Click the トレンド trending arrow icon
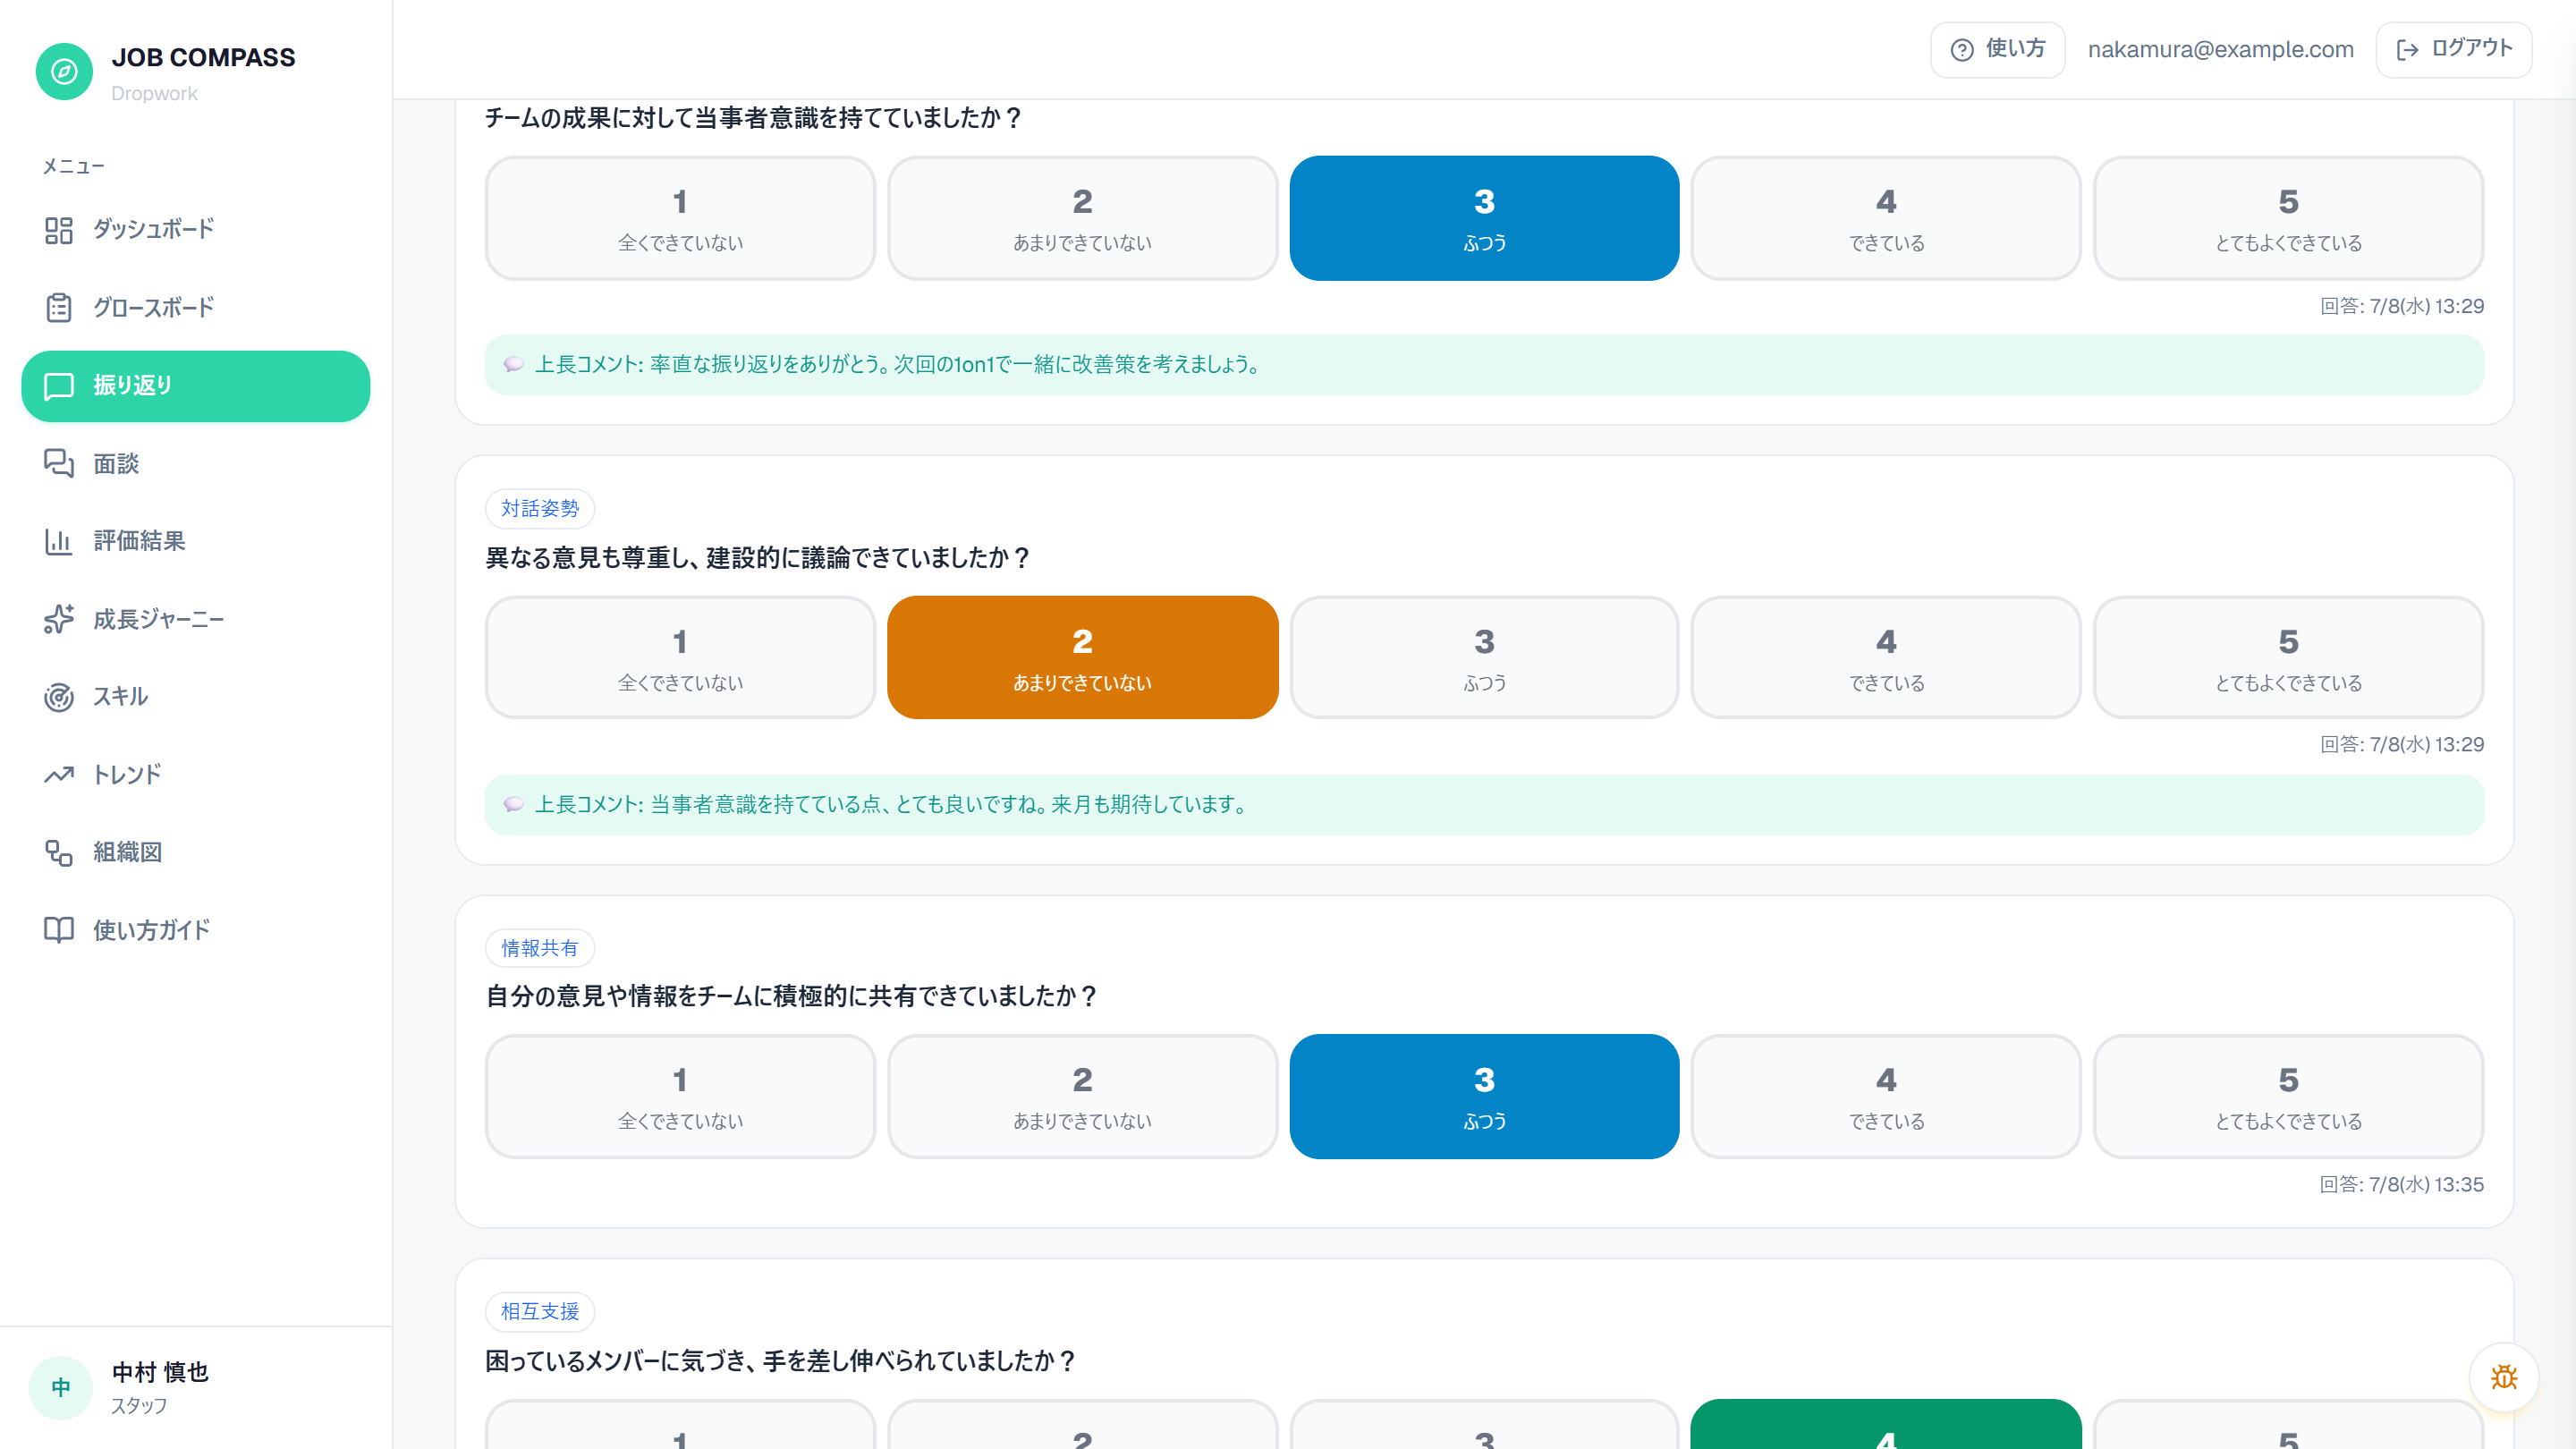 pos(59,775)
